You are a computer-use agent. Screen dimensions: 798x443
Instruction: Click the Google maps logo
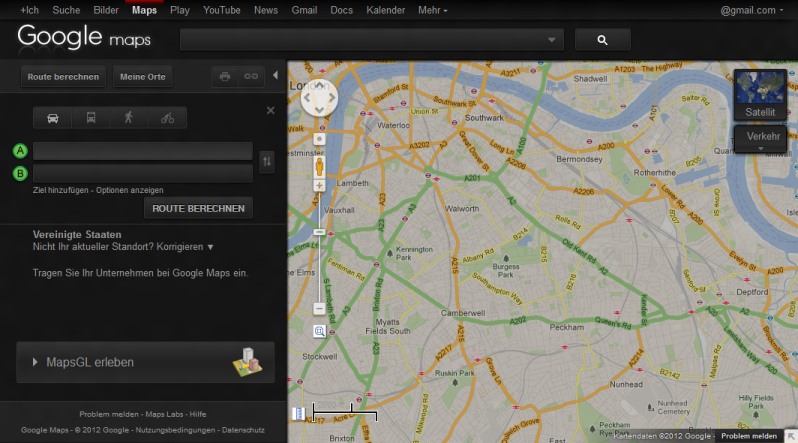[84, 37]
